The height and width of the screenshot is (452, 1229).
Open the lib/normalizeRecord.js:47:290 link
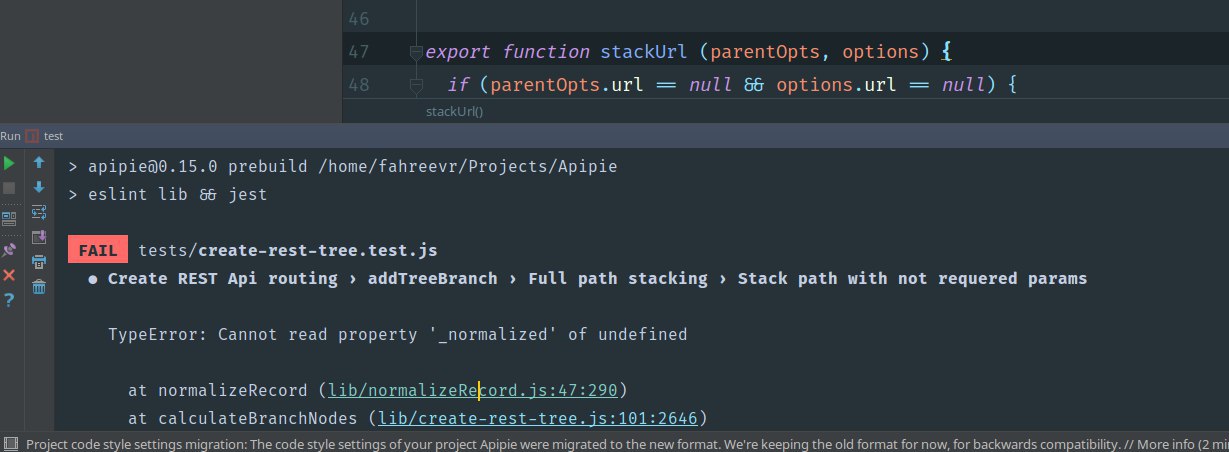click(x=473, y=390)
